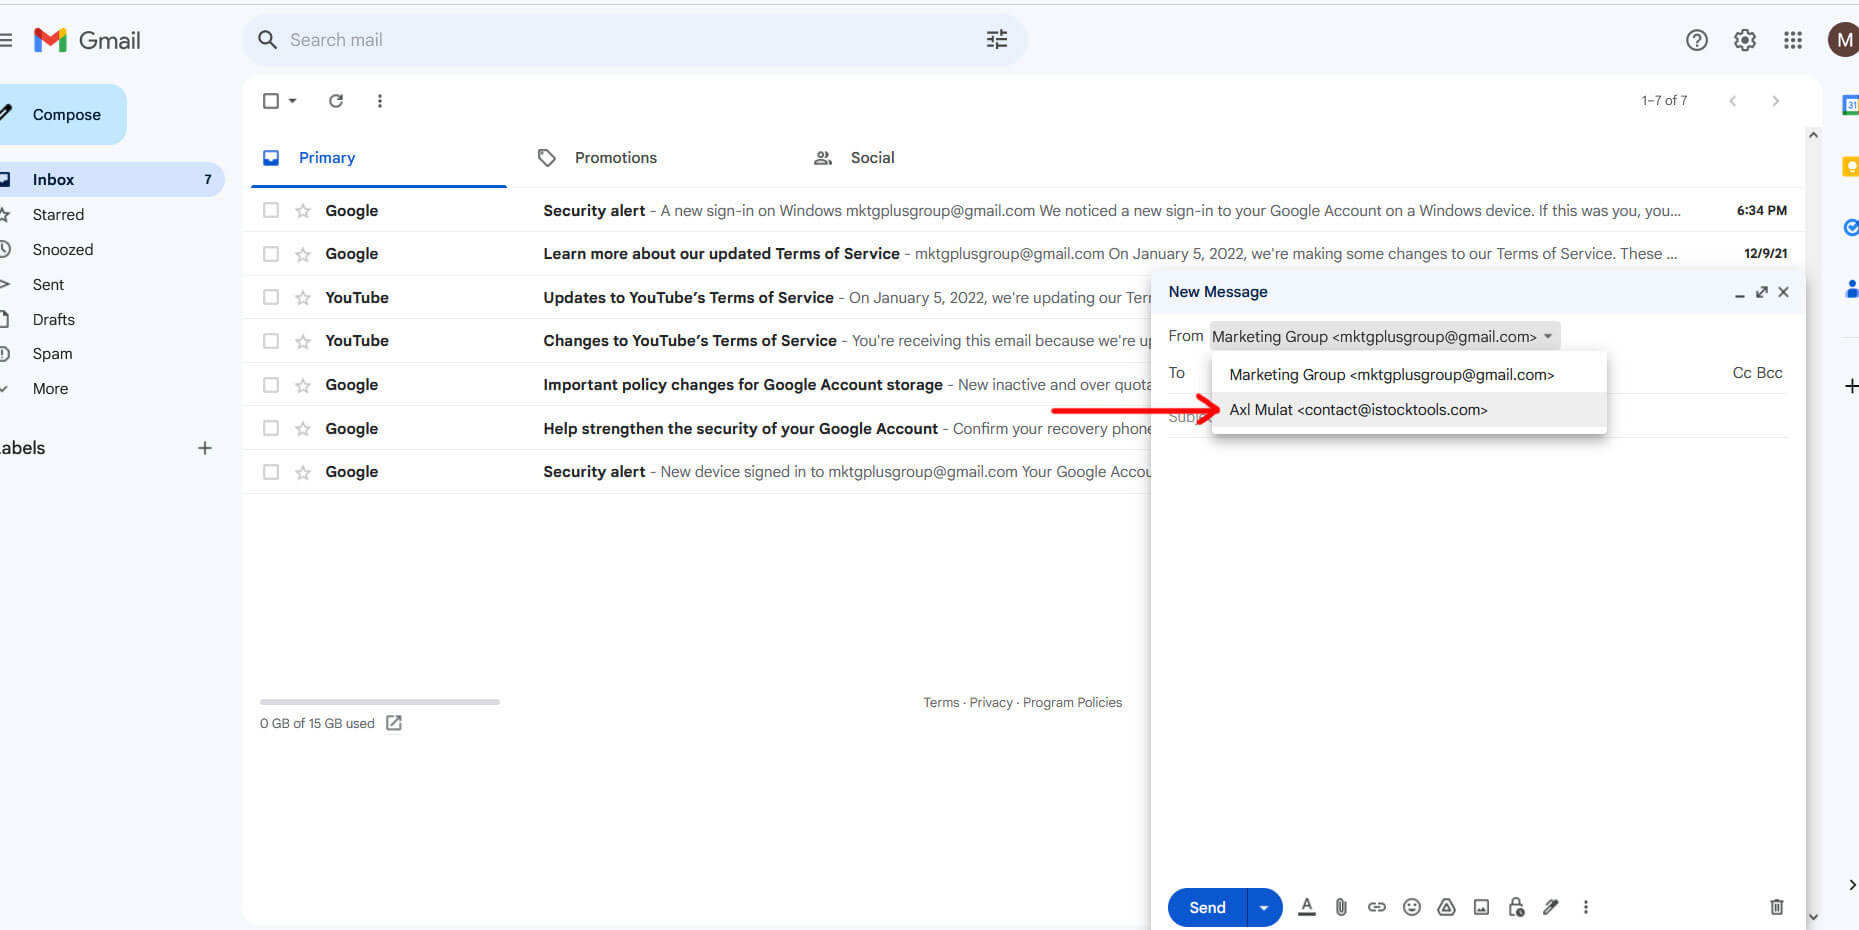Show the side panel chevron

pyautogui.click(x=1851, y=885)
